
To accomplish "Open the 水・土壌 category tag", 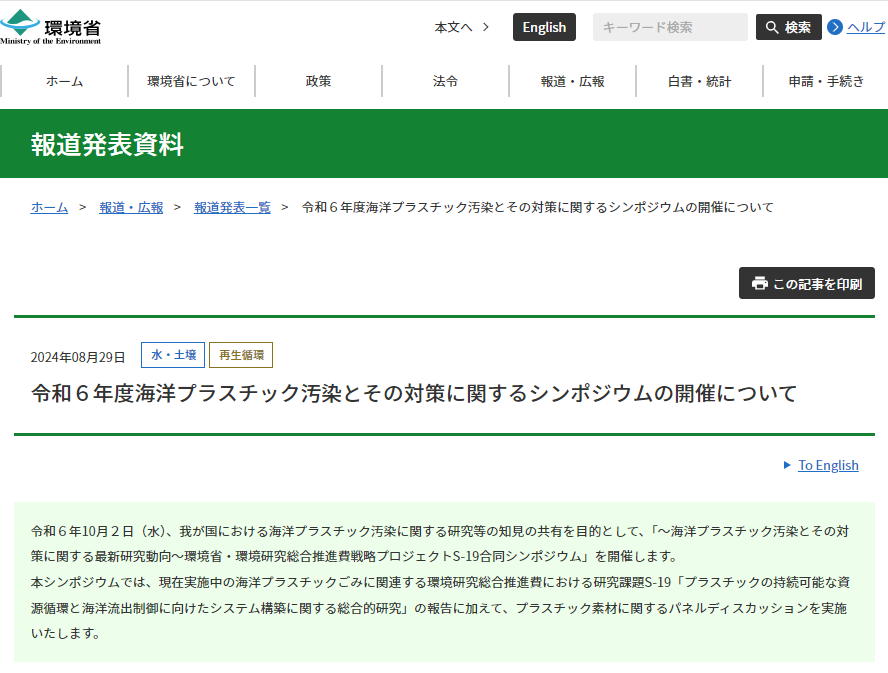I will (173, 355).
